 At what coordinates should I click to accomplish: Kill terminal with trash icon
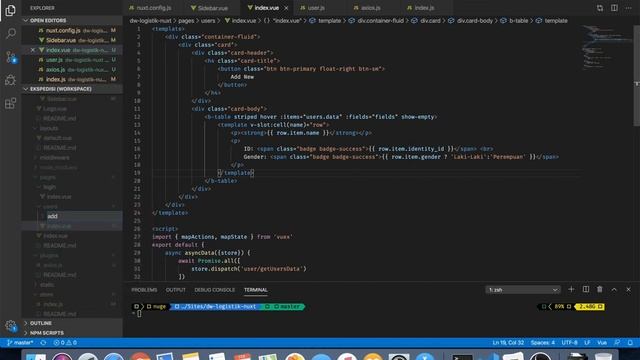(600, 289)
